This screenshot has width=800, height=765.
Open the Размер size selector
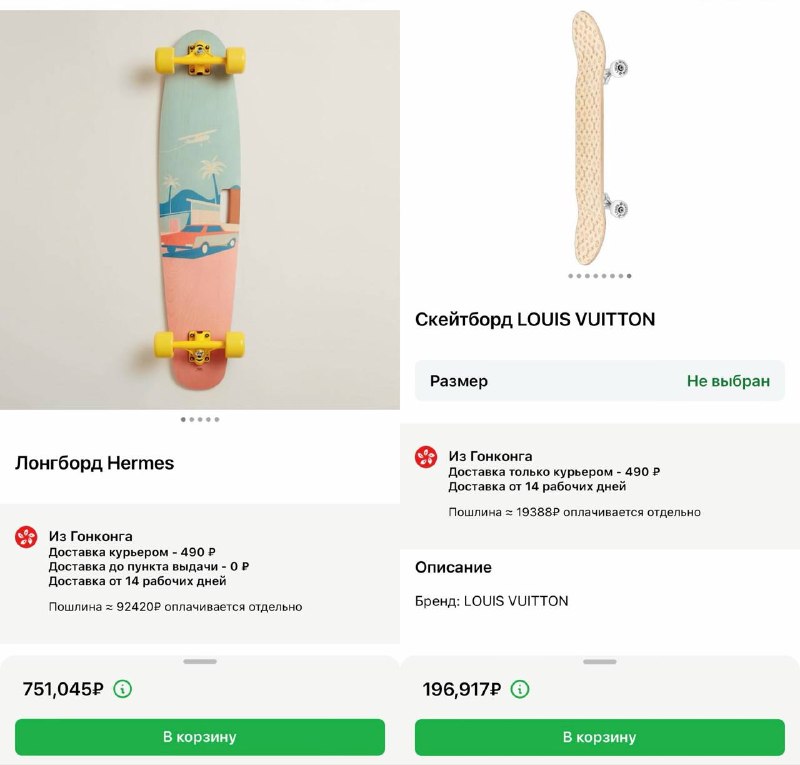click(x=600, y=381)
